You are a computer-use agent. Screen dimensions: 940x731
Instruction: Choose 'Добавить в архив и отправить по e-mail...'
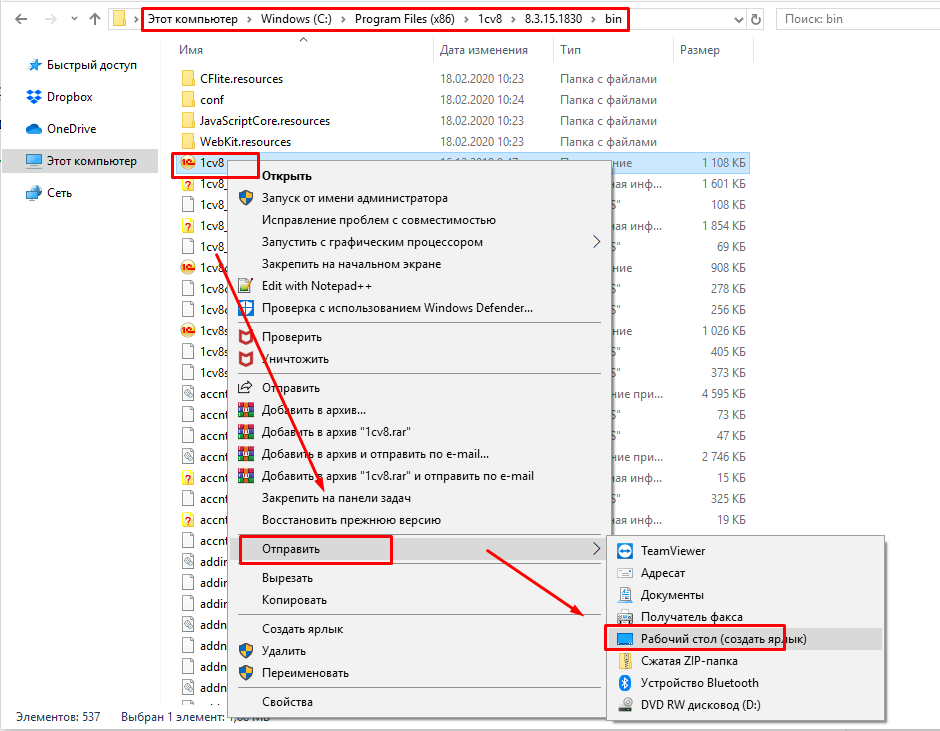375,454
